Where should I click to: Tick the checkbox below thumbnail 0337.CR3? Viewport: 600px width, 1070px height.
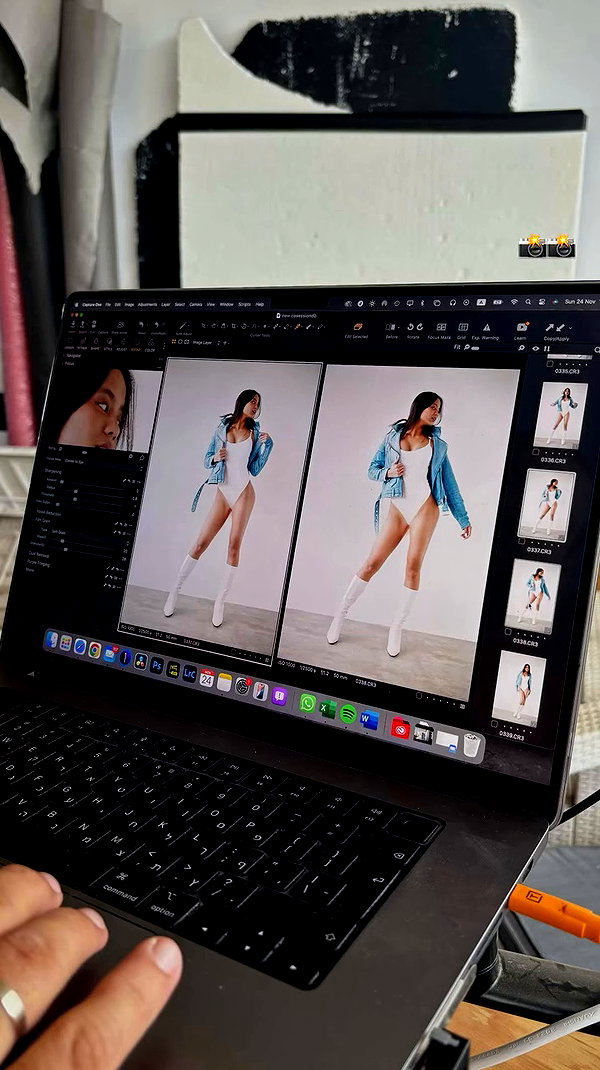pos(522,541)
